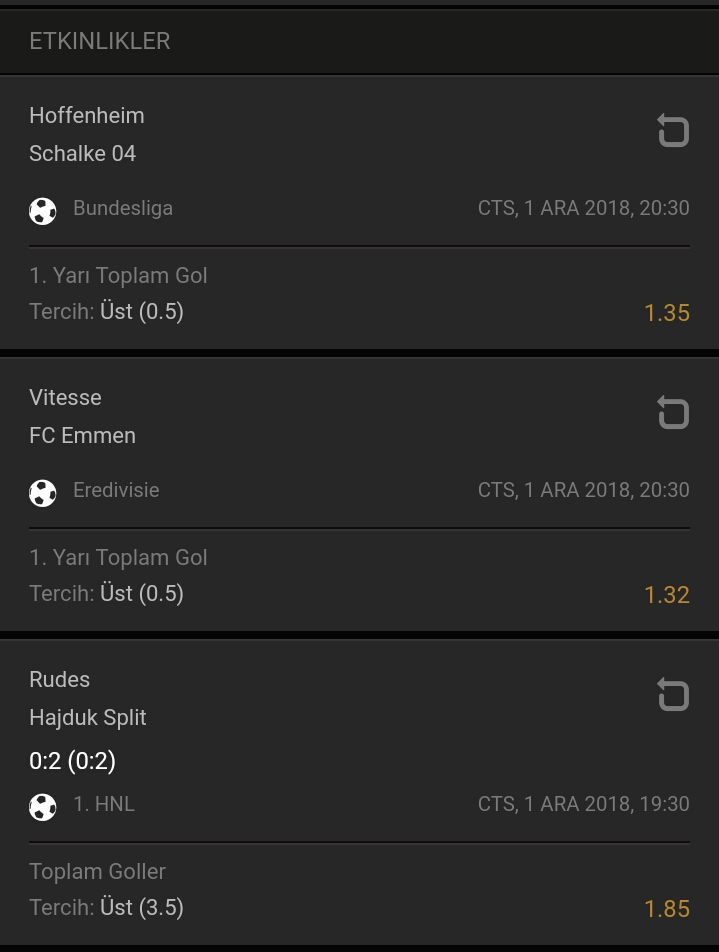Select the 1.85 odds value
This screenshot has height=952, width=719.
tap(666, 909)
